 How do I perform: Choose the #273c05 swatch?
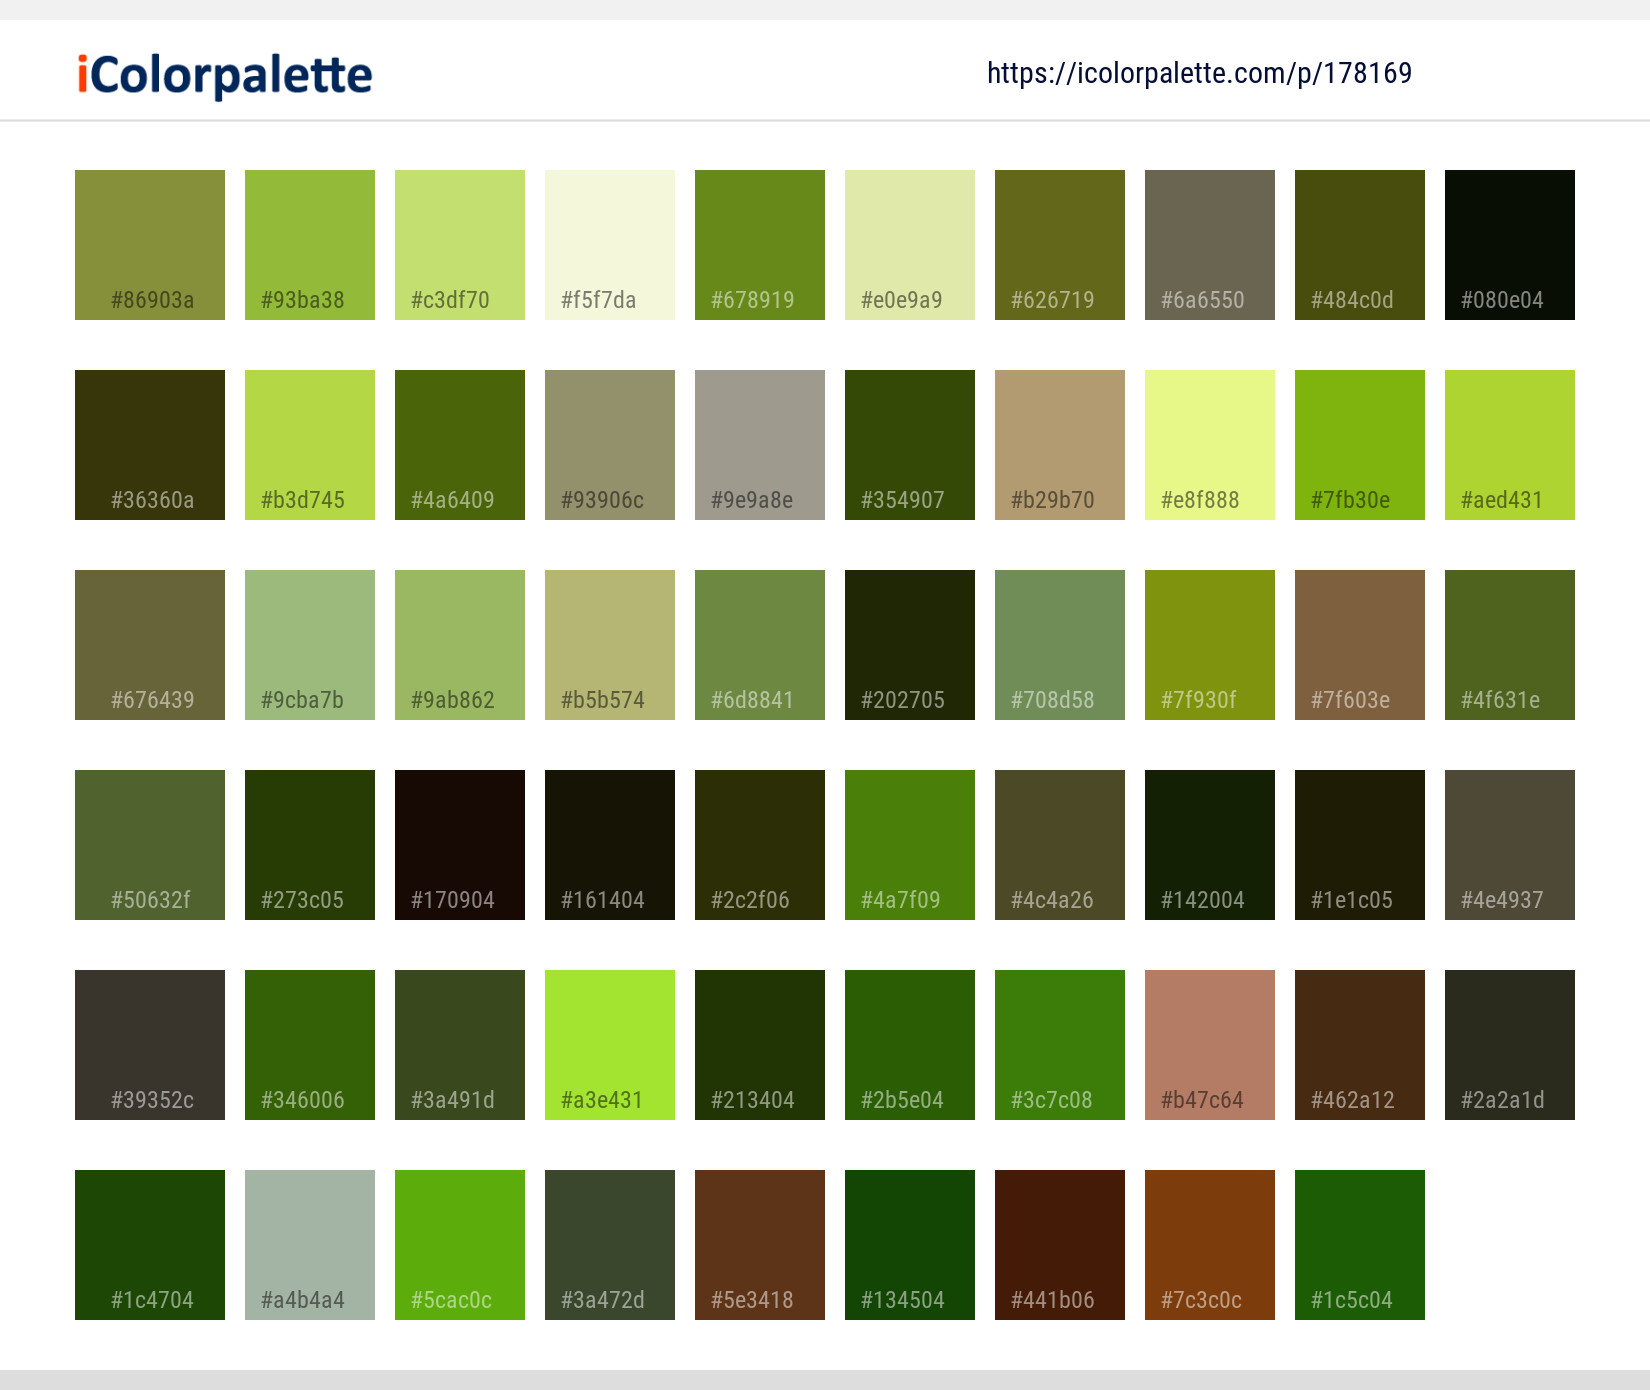pyautogui.click(x=310, y=845)
